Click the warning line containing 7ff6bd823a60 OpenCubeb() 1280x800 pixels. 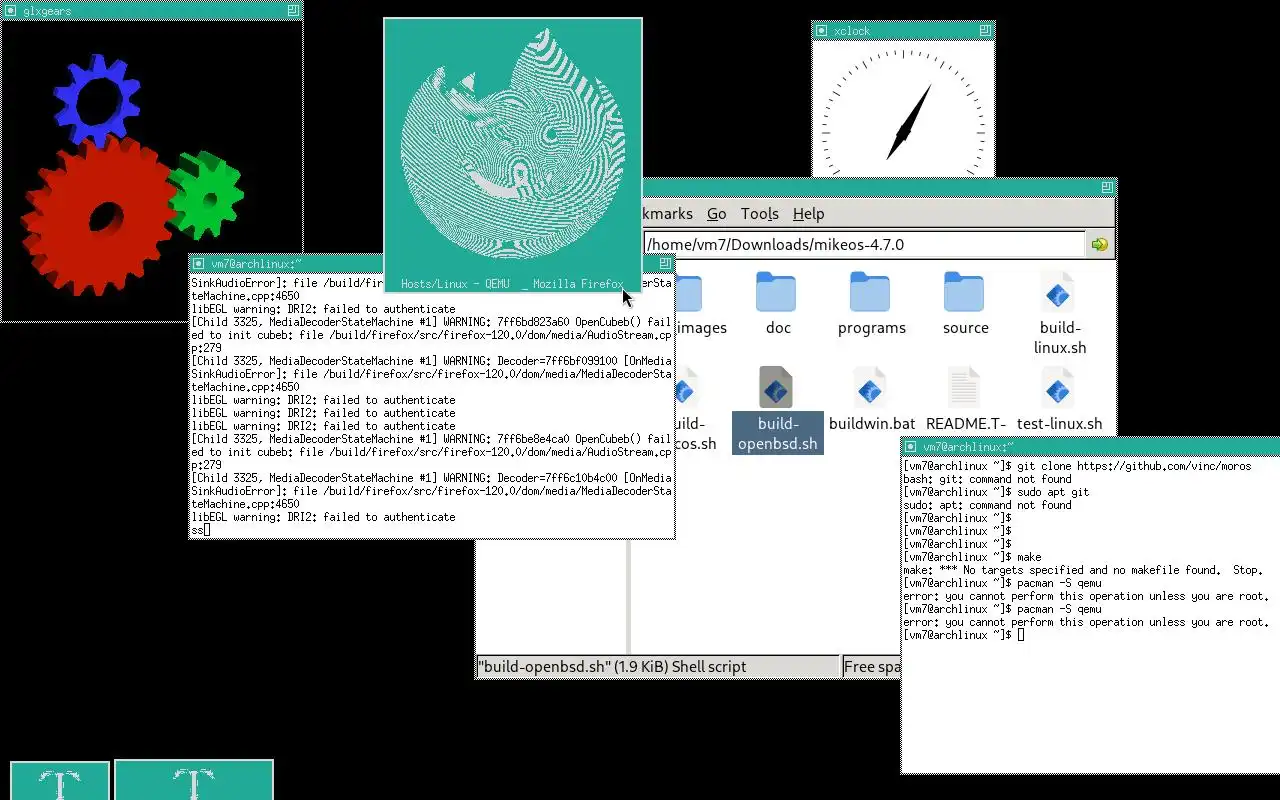tap(431, 322)
